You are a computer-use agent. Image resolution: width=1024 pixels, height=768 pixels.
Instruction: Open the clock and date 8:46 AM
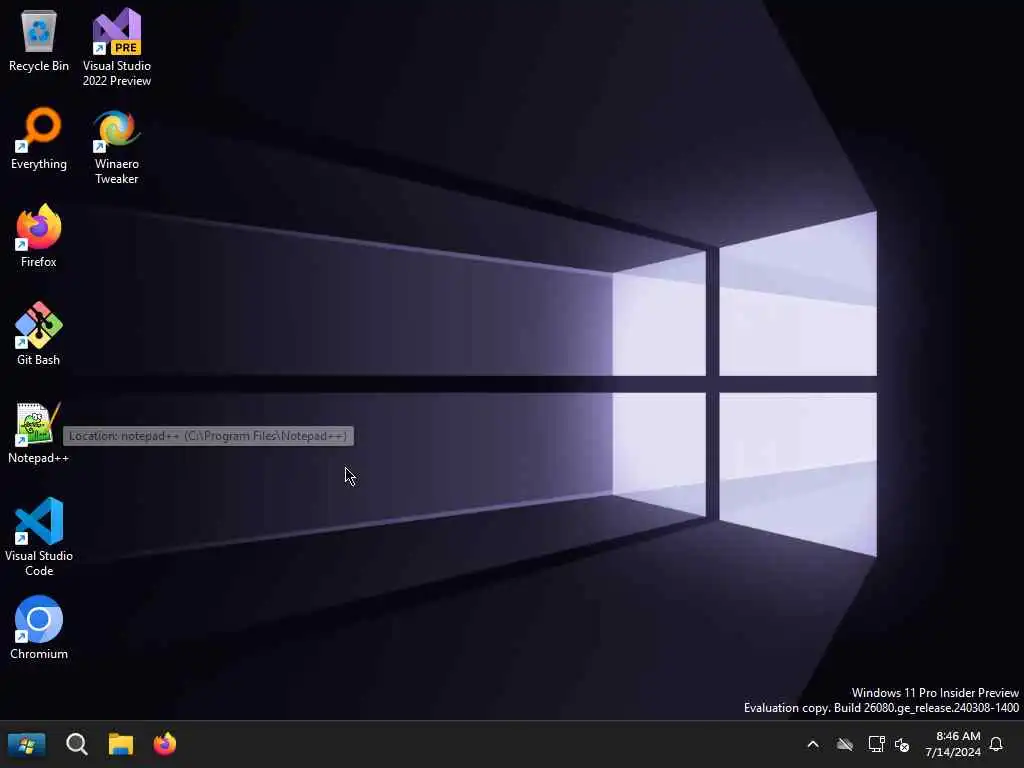[x=953, y=744]
